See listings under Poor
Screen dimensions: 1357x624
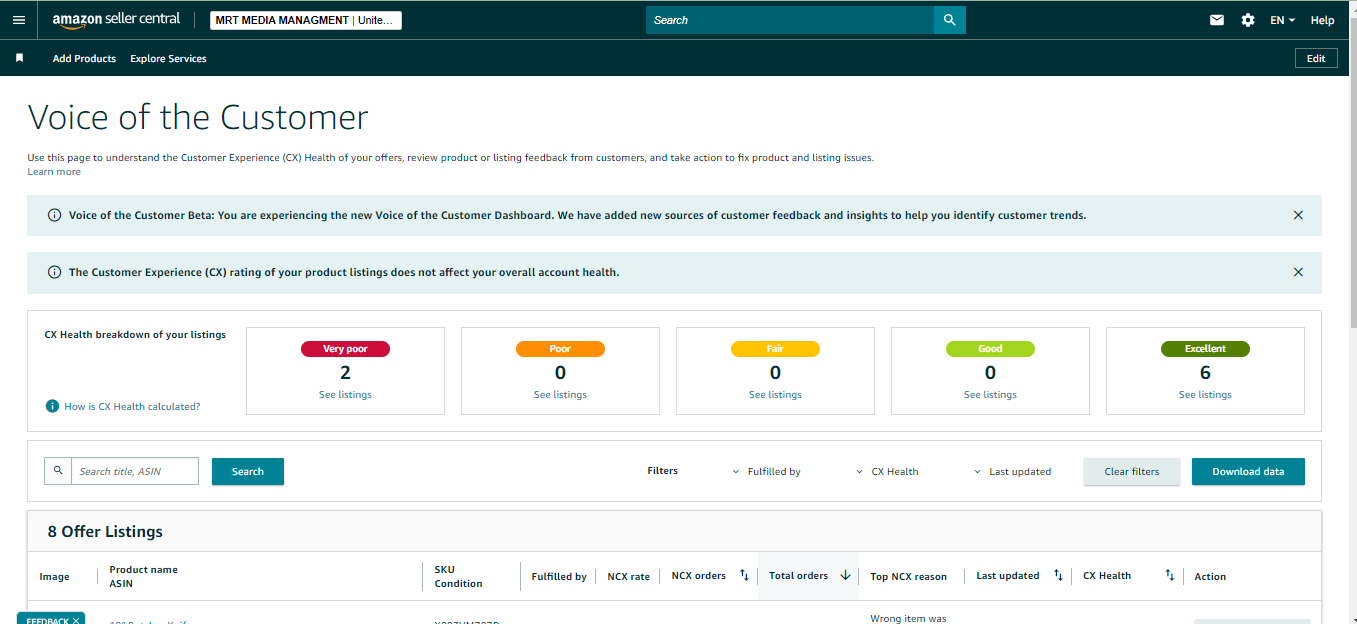click(x=560, y=394)
